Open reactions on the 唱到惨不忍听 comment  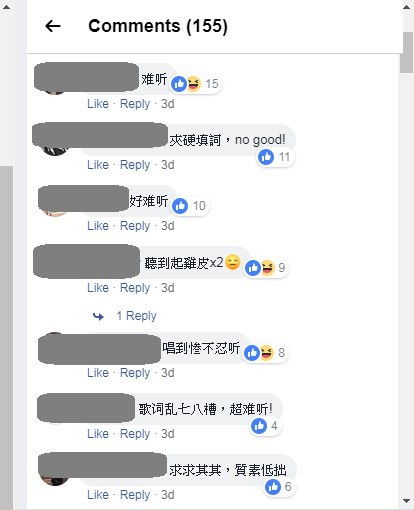tap(266, 353)
